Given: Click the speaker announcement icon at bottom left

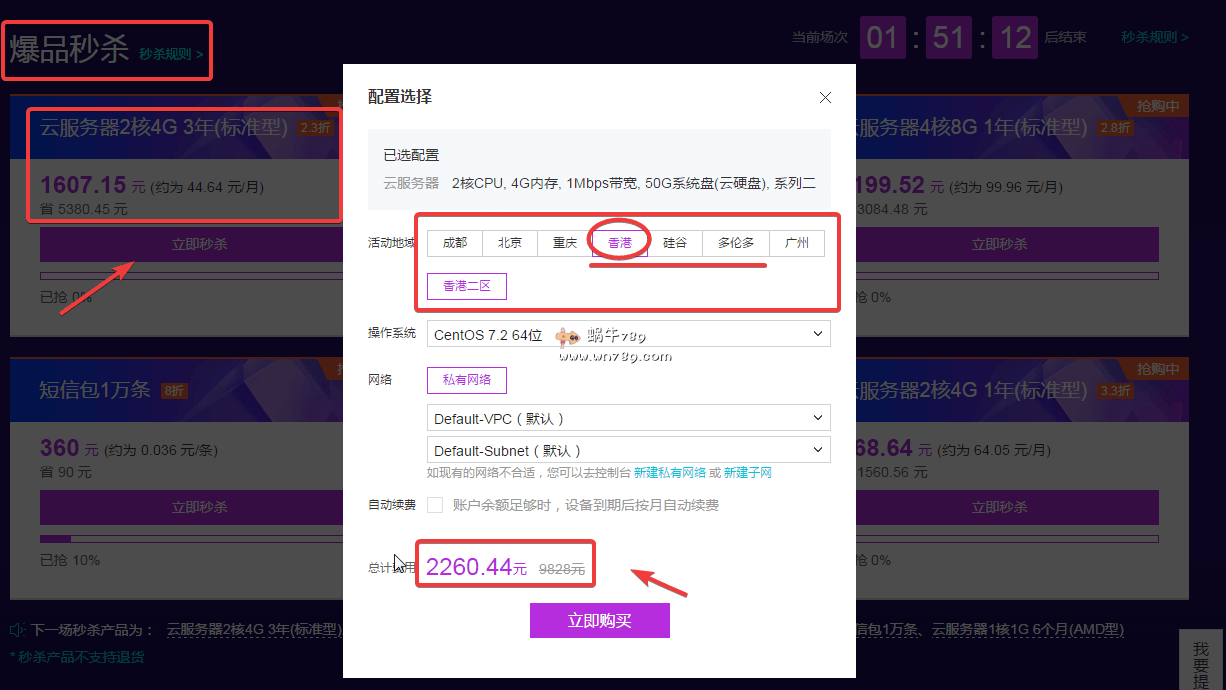Looking at the screenshot, I should (x=17, y=630).
